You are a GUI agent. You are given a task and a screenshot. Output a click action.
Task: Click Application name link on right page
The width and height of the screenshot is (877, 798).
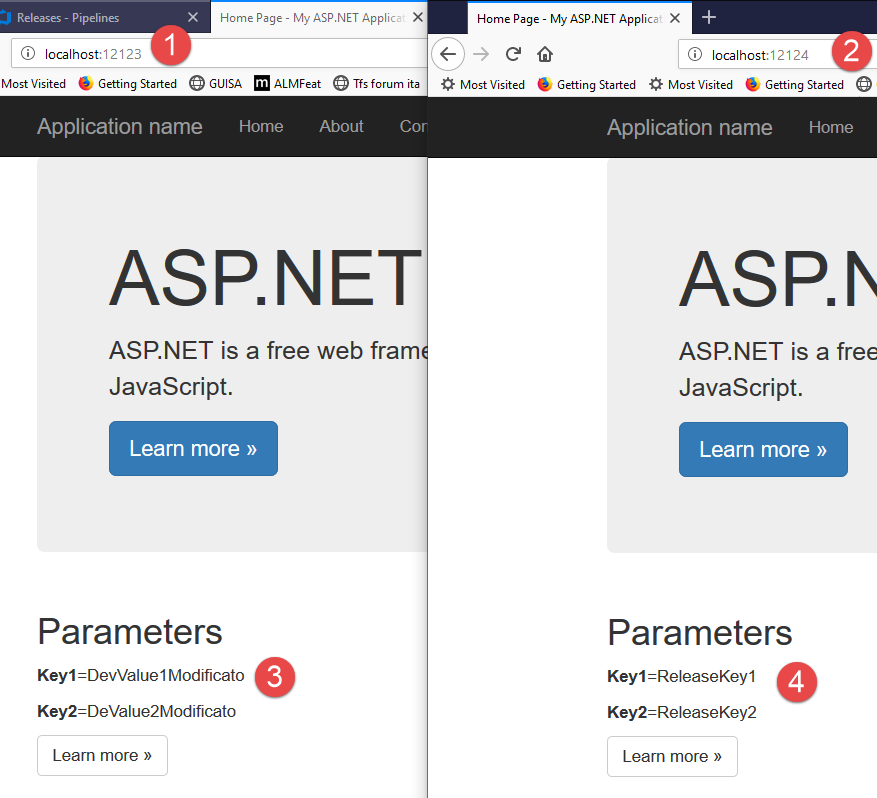pyautogui.click(x=690, y=128)
